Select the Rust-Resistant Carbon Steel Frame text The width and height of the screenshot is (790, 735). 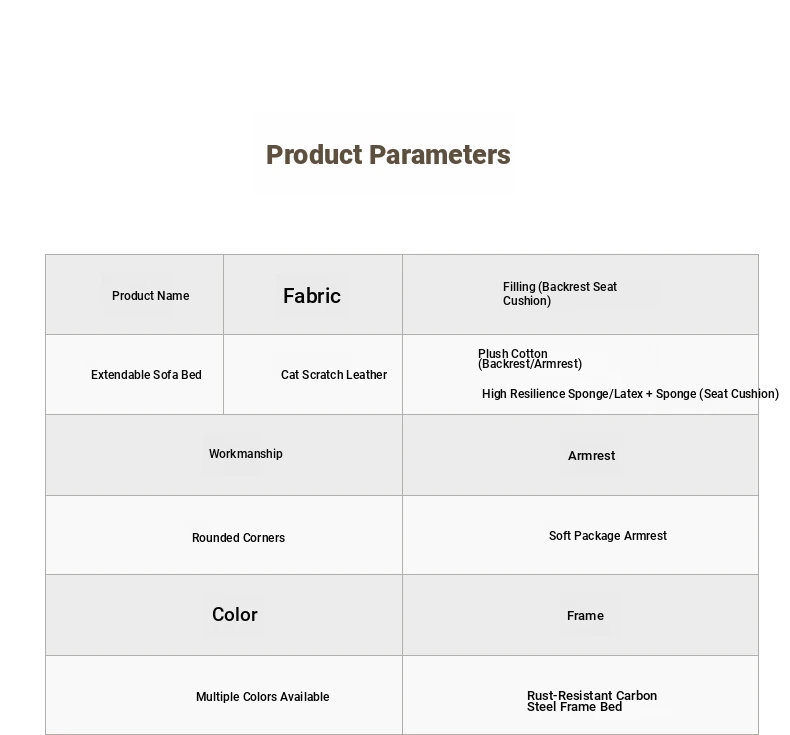[x=591, y=701]
